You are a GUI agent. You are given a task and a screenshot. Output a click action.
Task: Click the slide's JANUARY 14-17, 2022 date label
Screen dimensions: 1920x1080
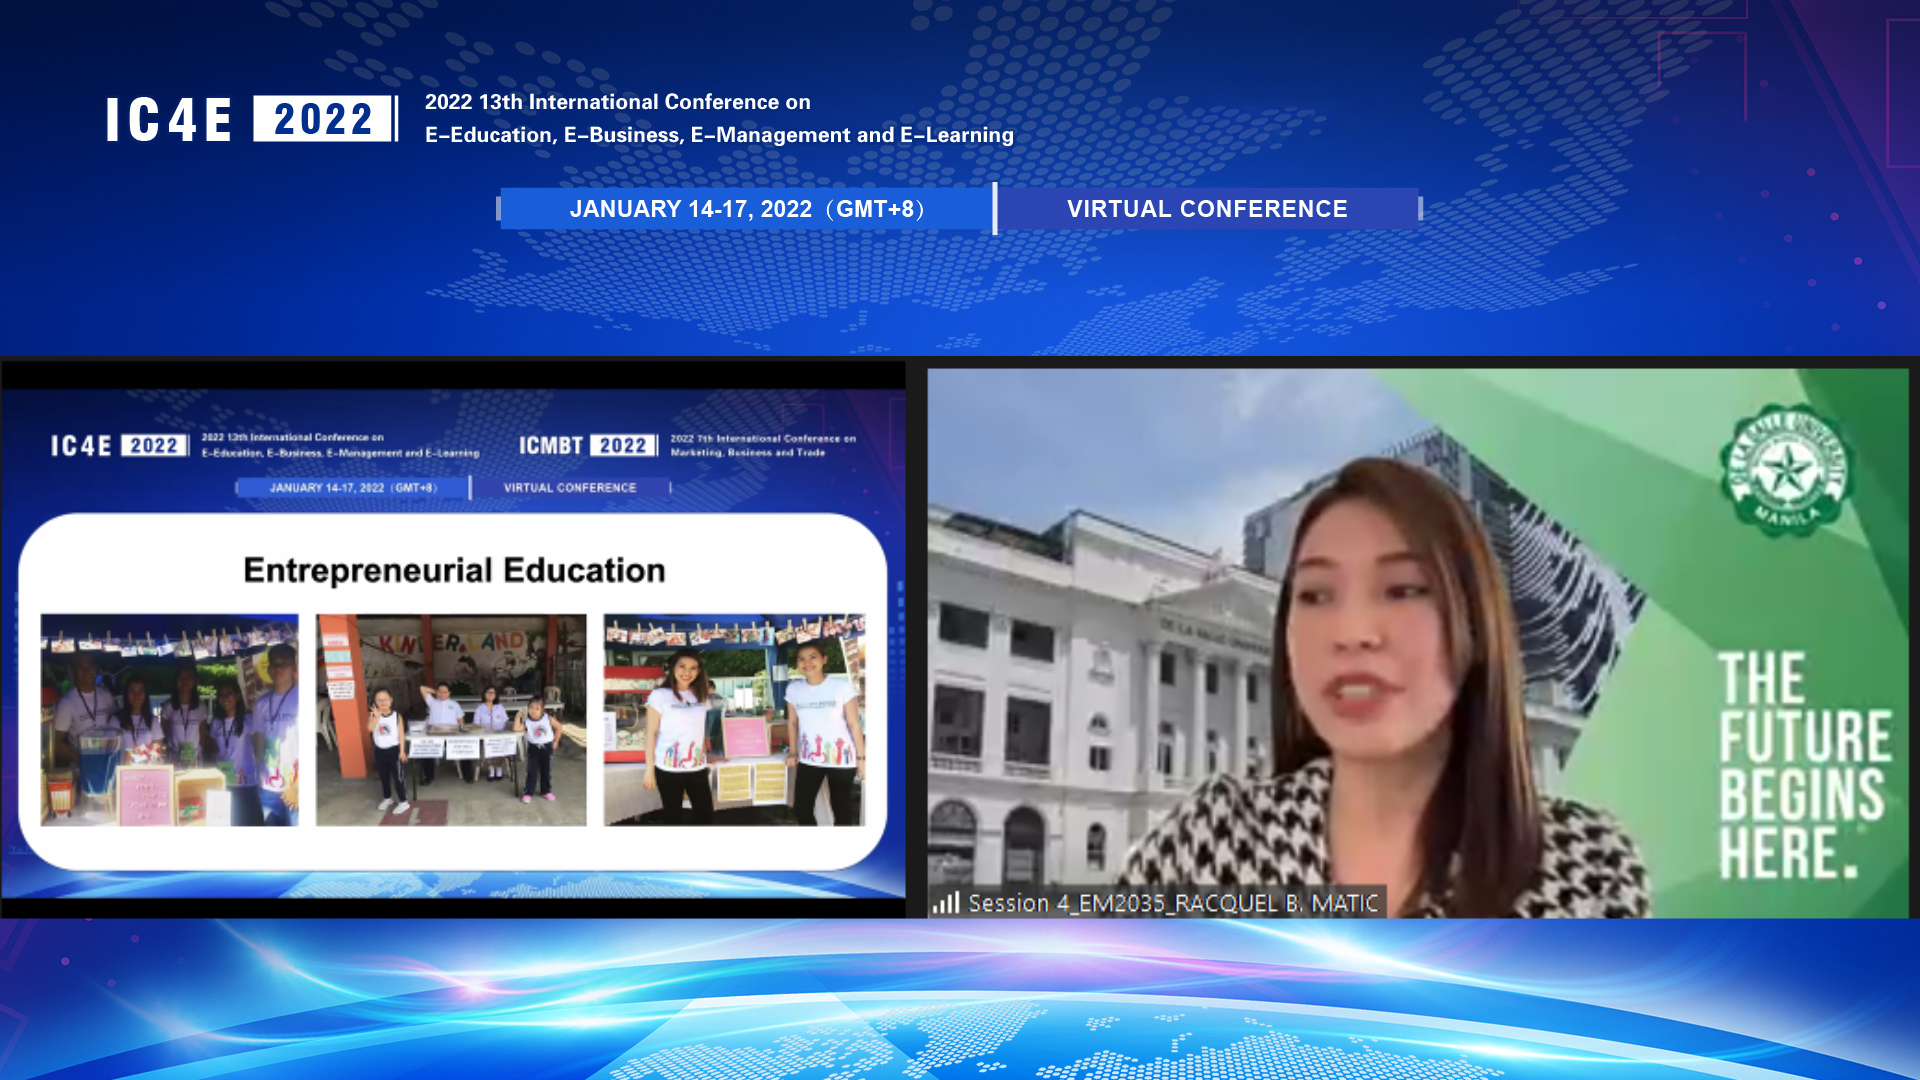click(x=352, y=488)
